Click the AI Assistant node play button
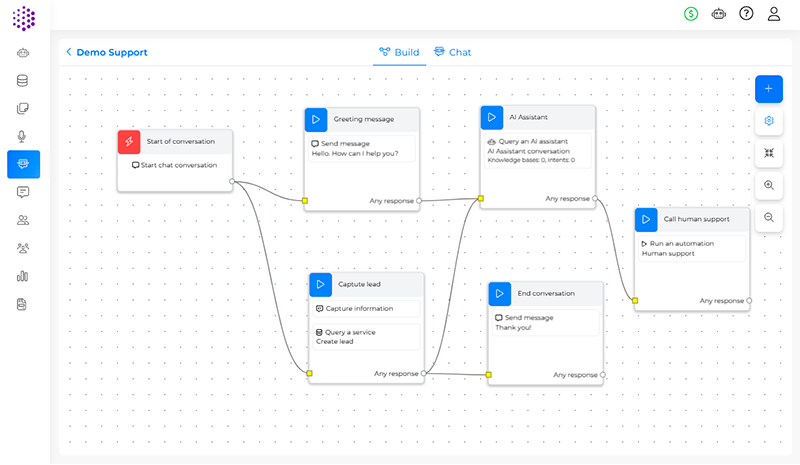Image resolution: width=800 pixels, height=465 pixels. [x=492, y=117]
